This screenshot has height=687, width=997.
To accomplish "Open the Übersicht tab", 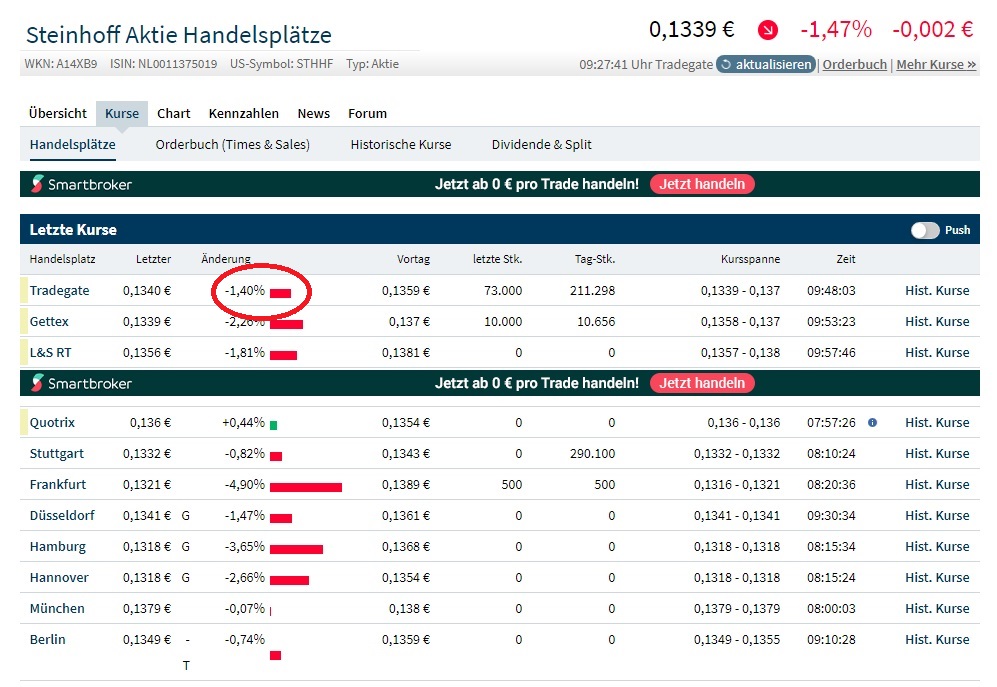I will coord(58,113).
